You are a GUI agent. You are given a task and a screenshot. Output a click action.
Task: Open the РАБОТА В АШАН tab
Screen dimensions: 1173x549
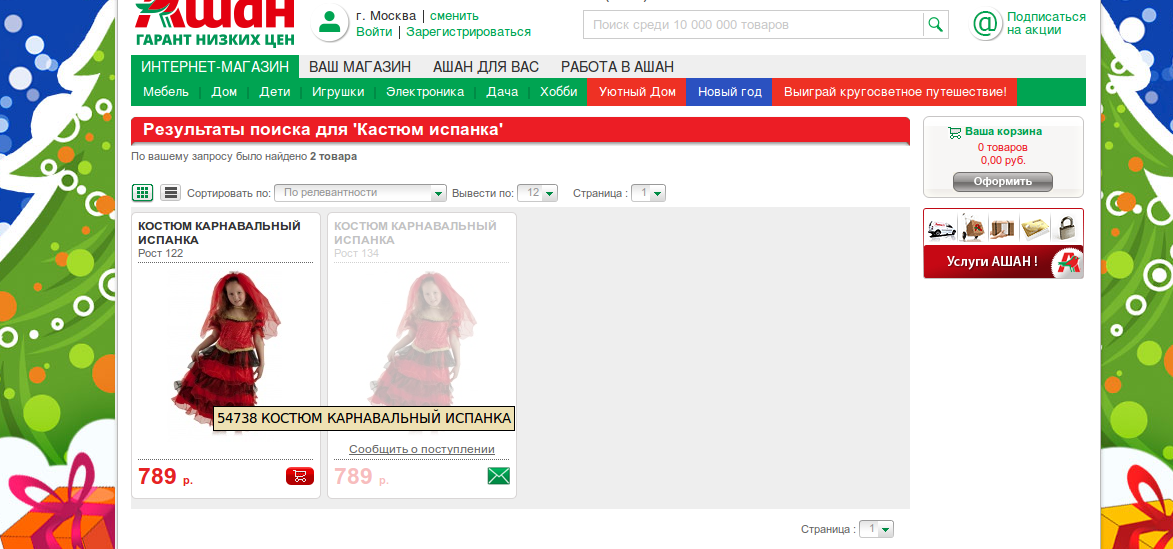point(617,67)
